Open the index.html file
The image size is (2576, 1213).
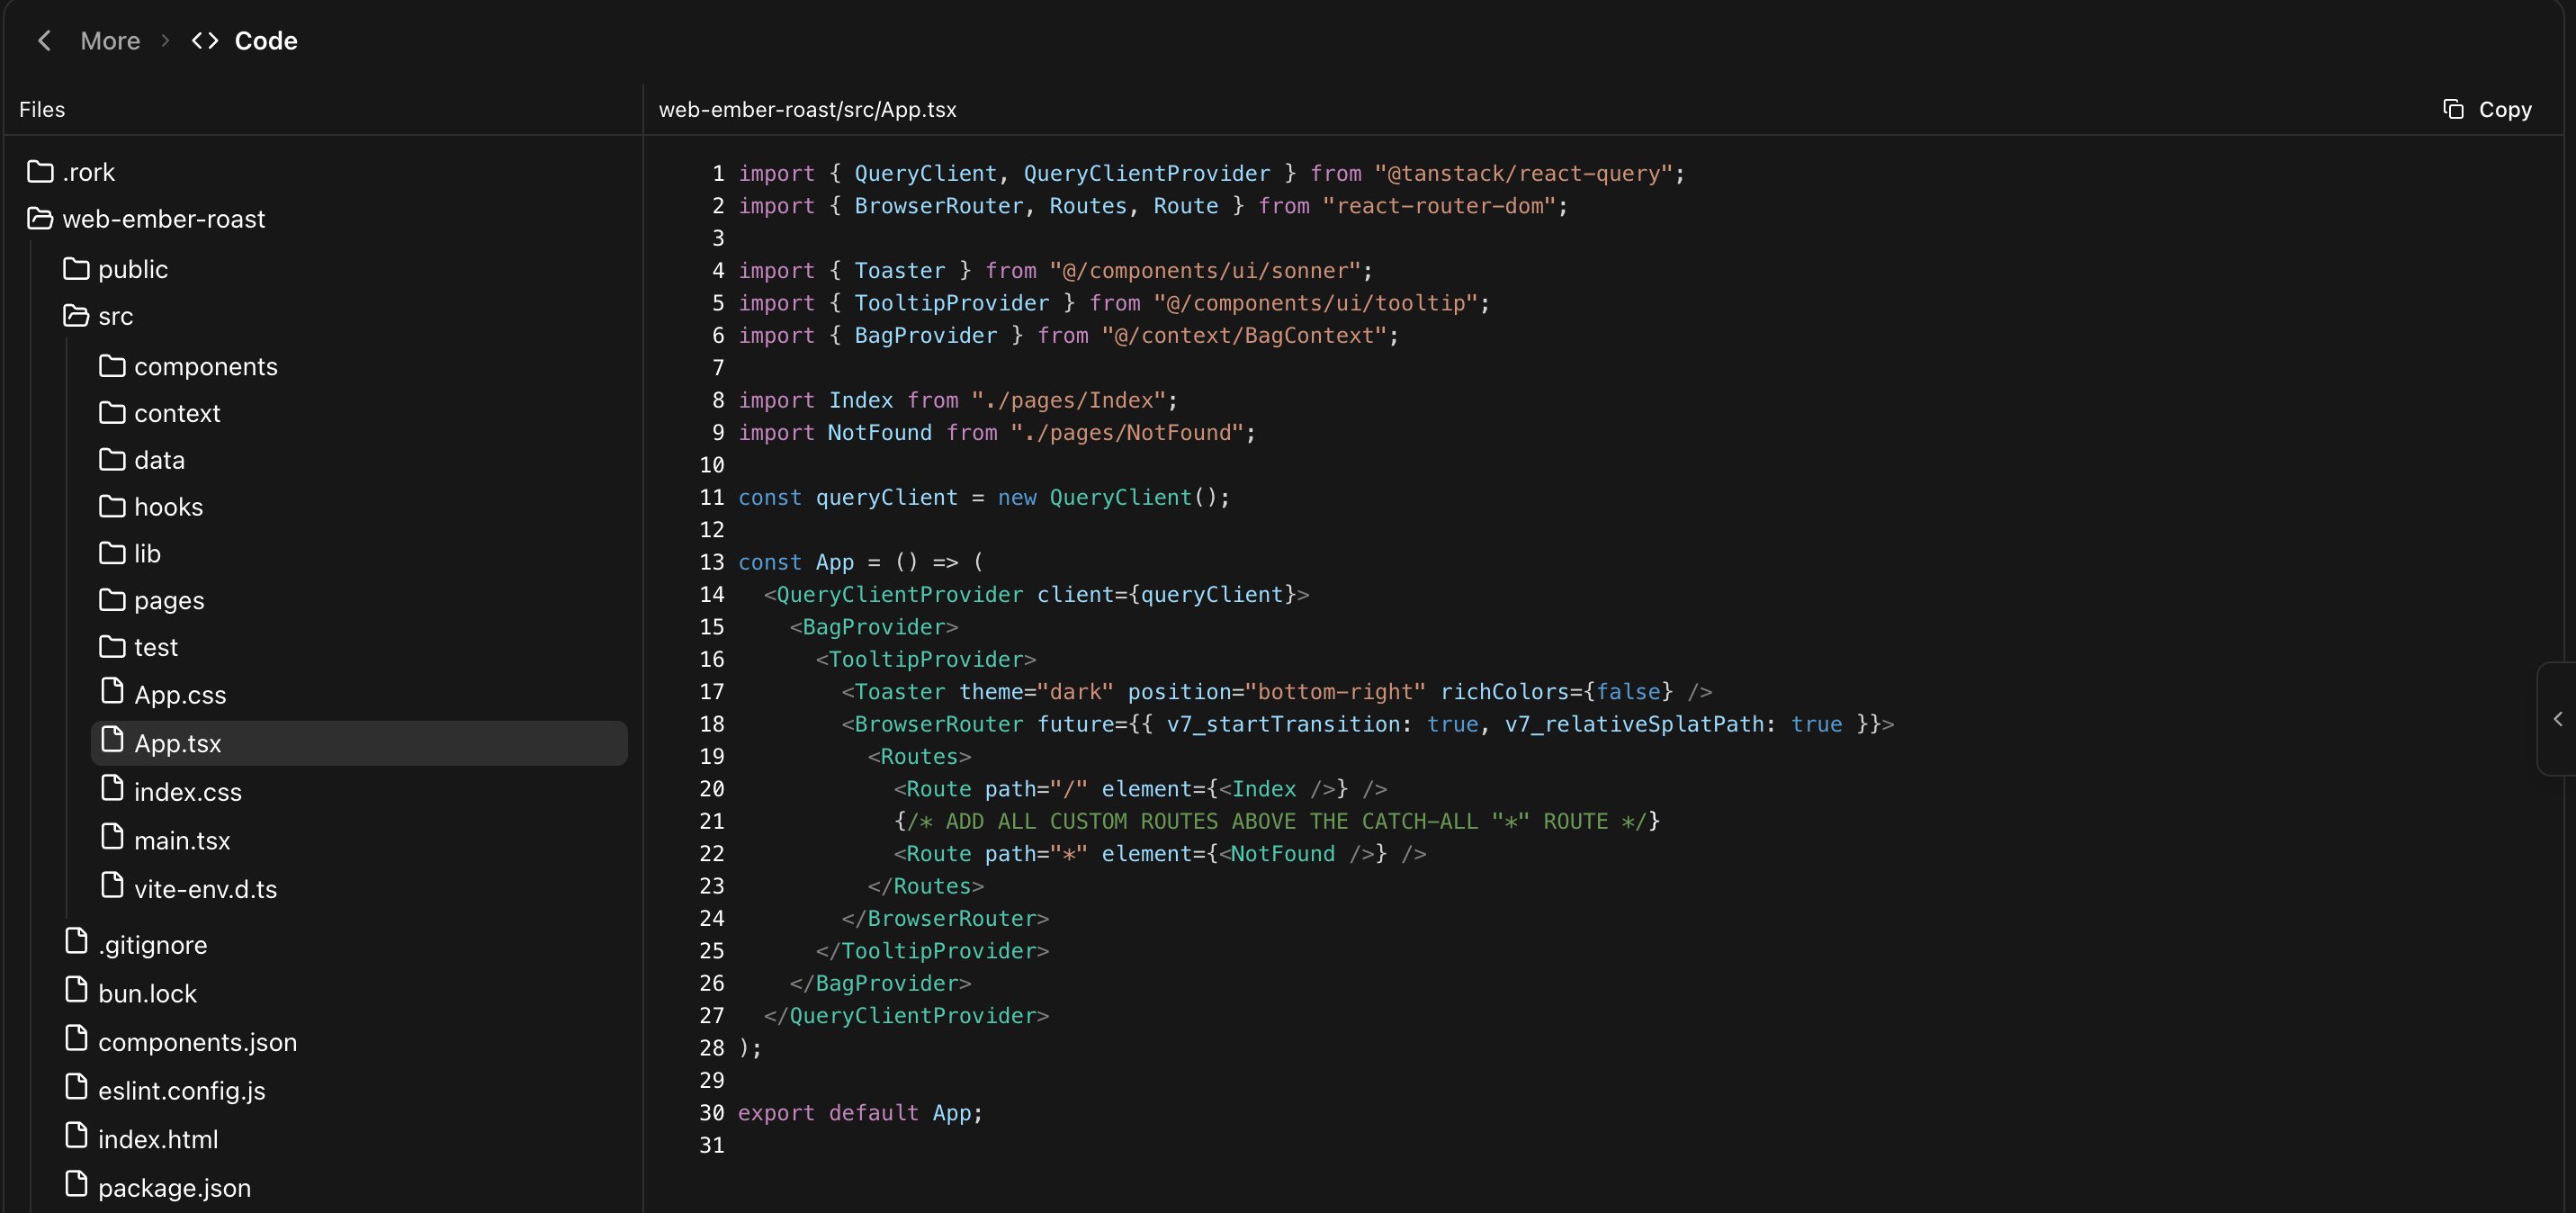[140, 1139]
